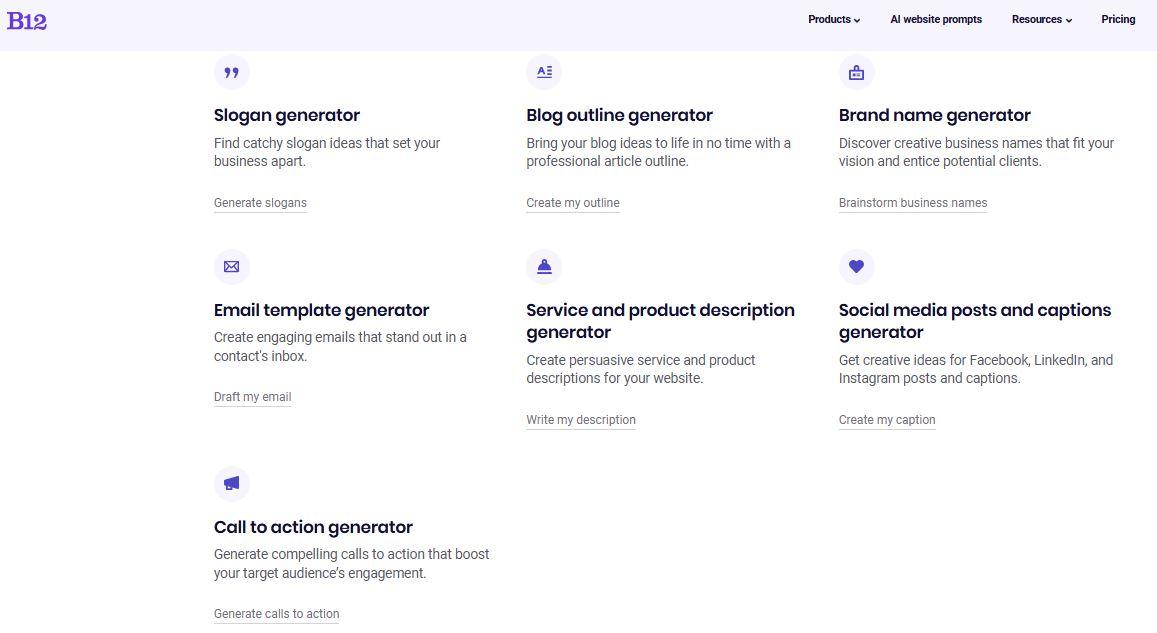The height and width of the screenshot is (633, 1157).
Task: Click the Blog outline generator text icon
Action: pyautogui.click(x=544, y=72)
